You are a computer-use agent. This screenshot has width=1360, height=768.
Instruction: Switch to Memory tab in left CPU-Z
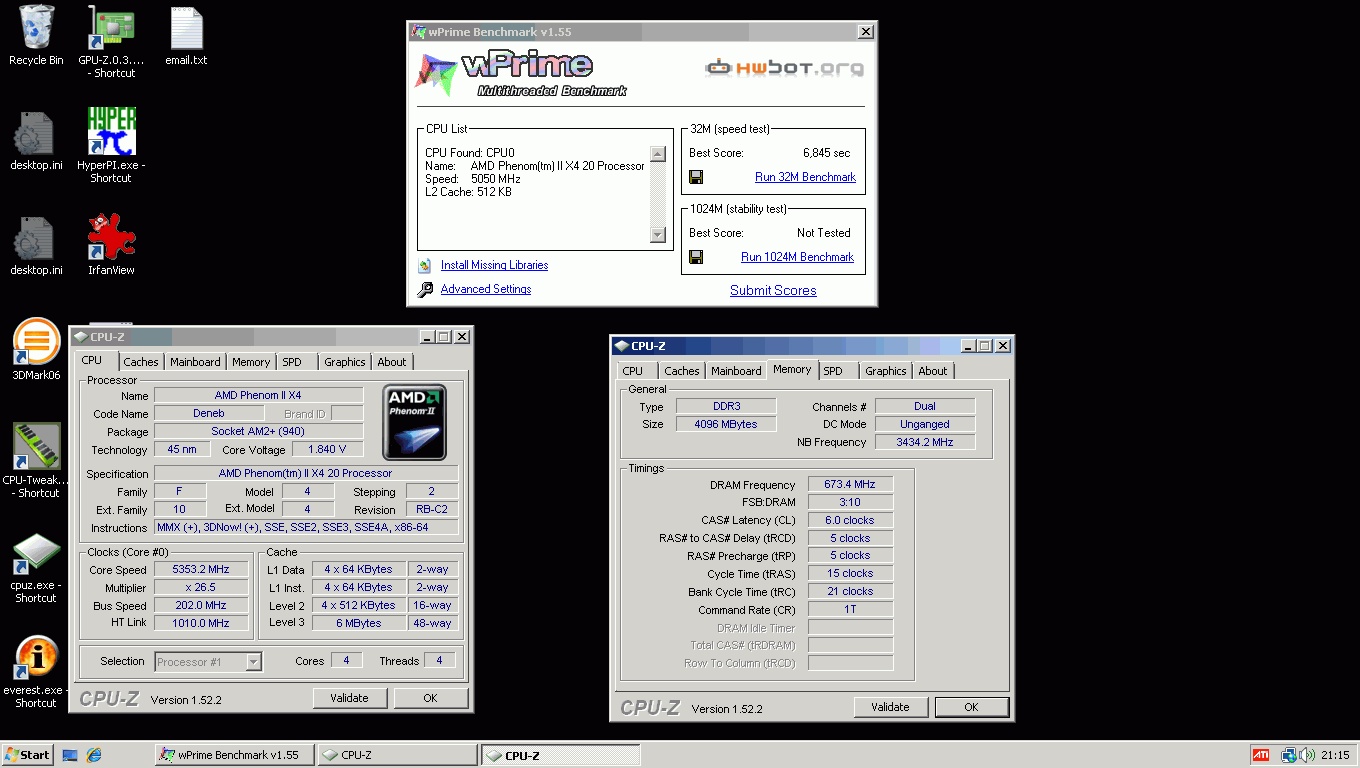(251, 362)
